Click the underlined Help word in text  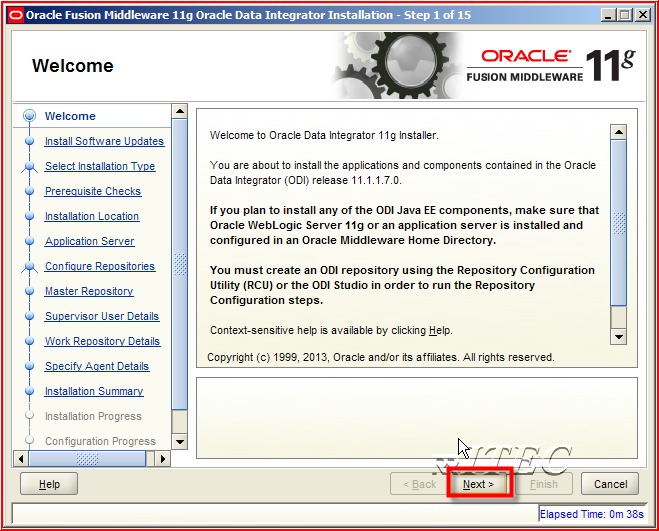click(439, 330)
